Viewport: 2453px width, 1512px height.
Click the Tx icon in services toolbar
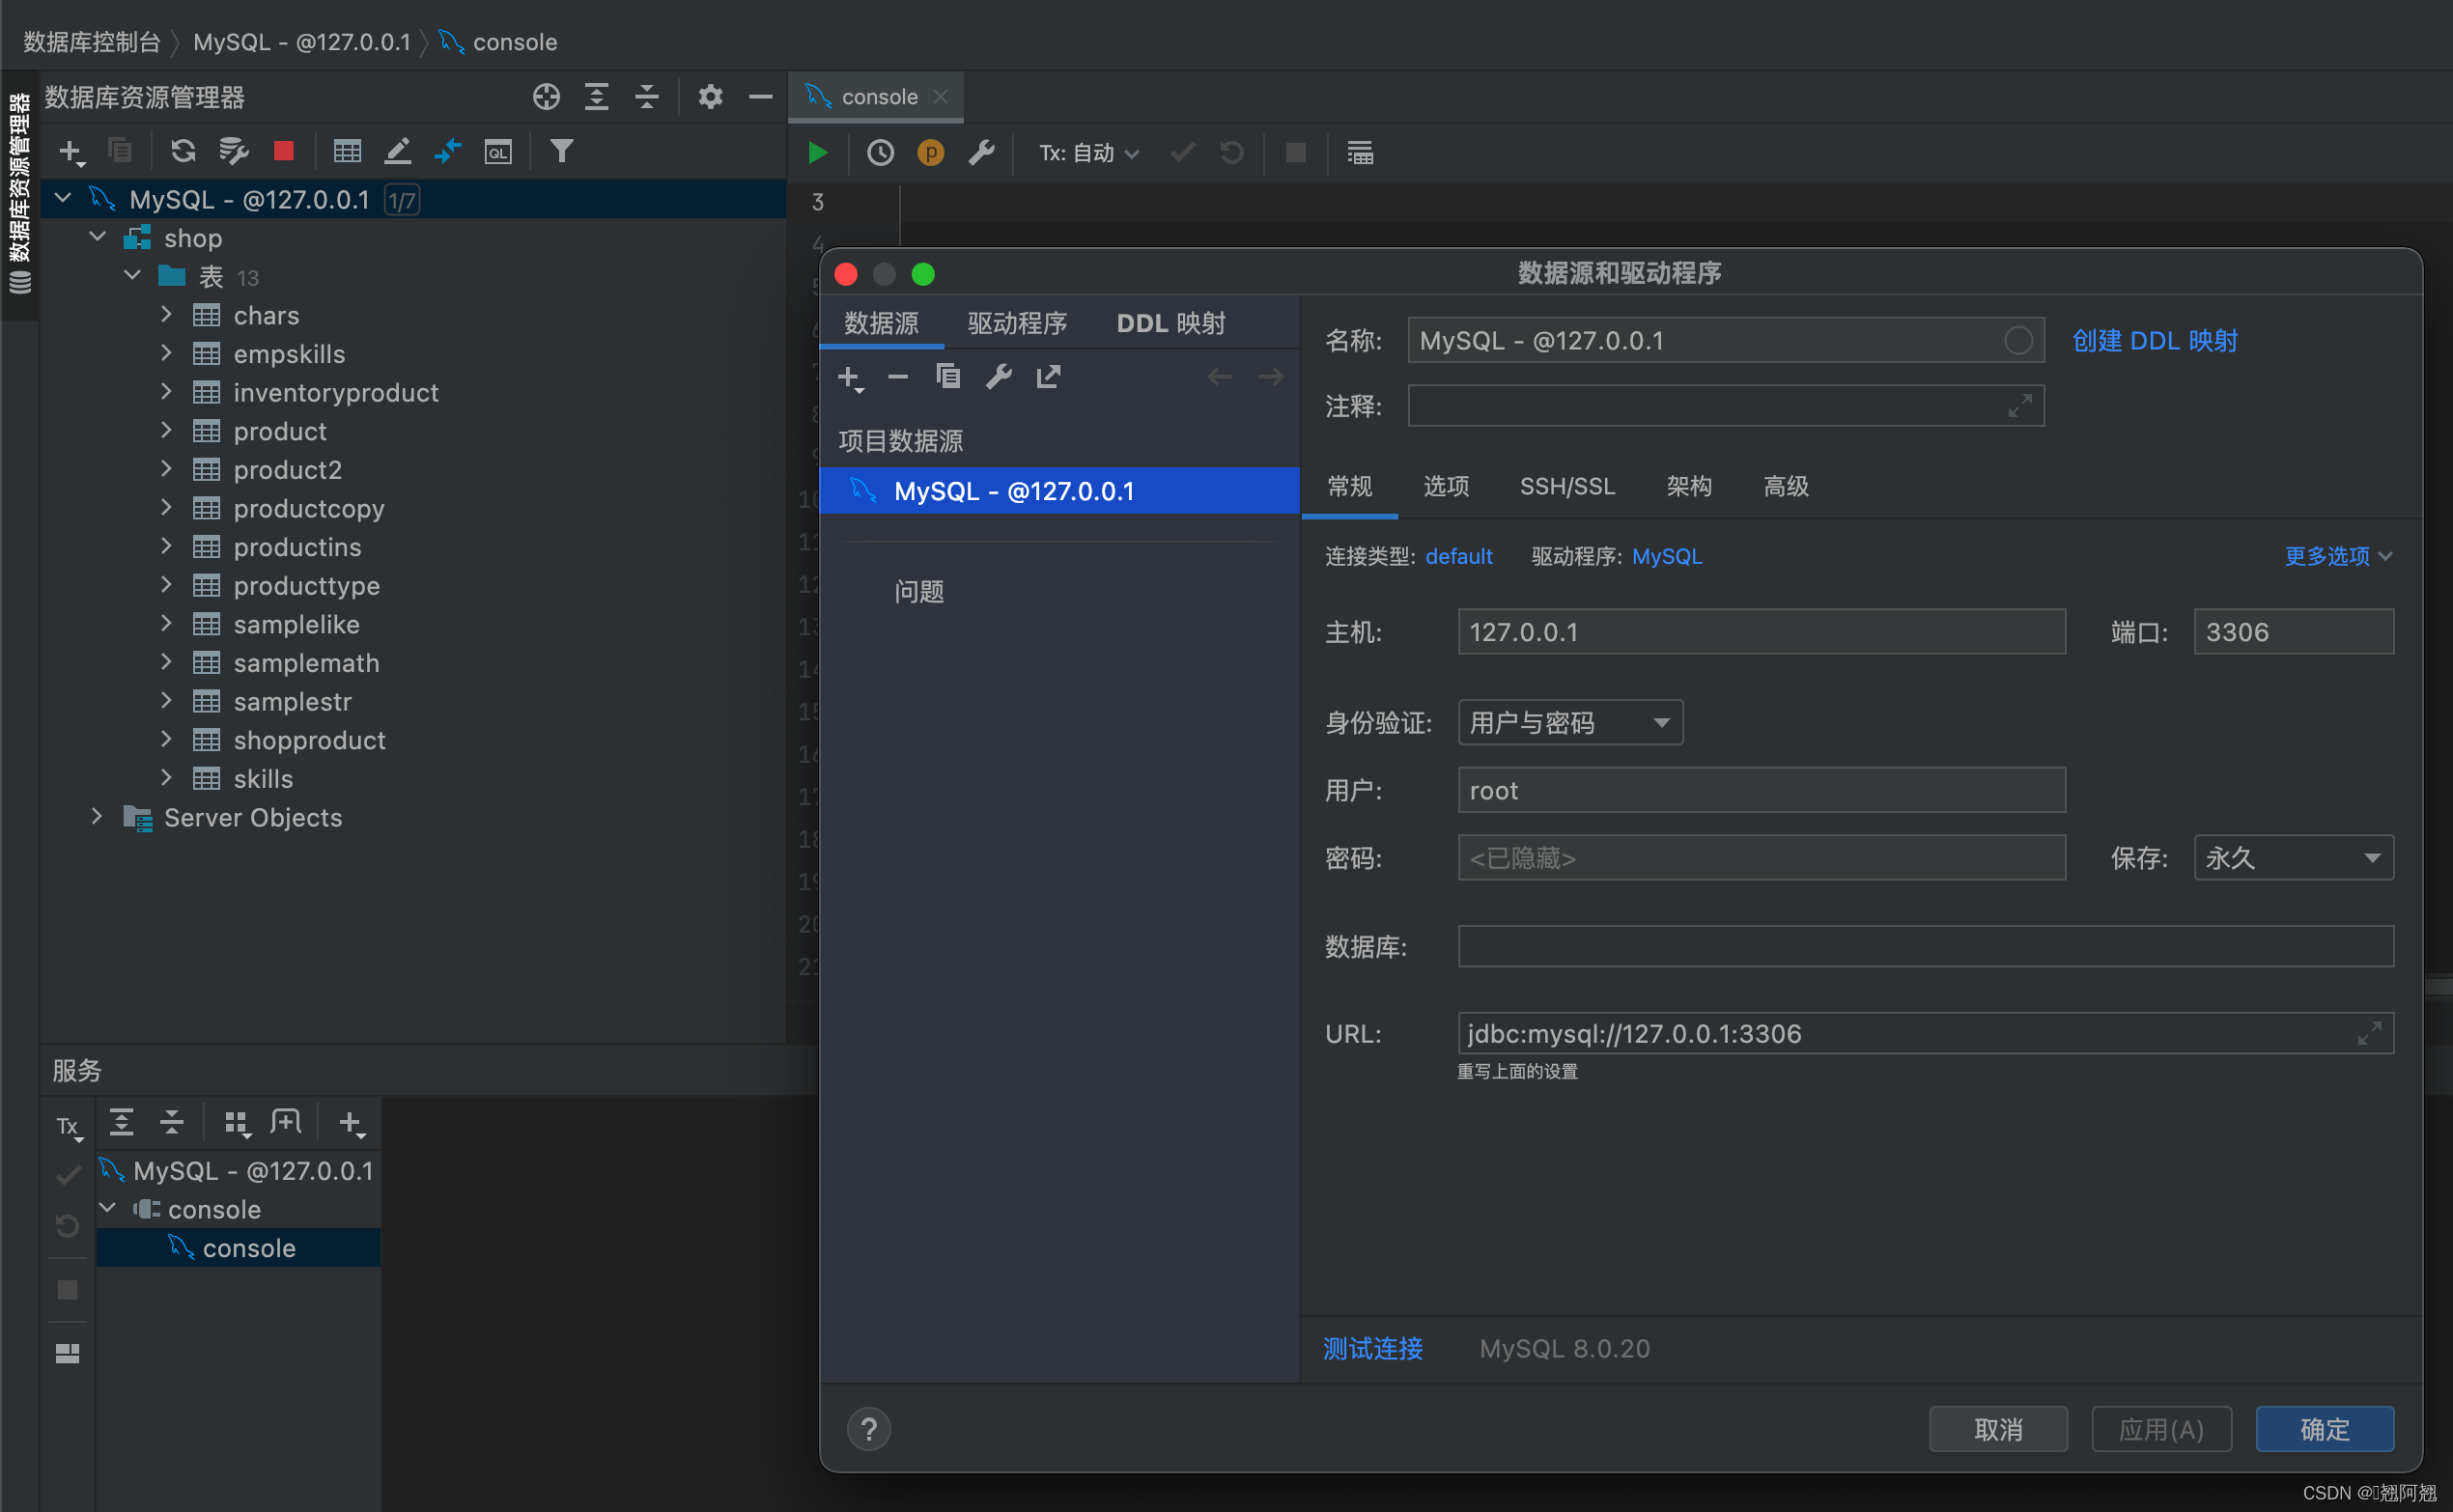click(x=68, y=1127)
